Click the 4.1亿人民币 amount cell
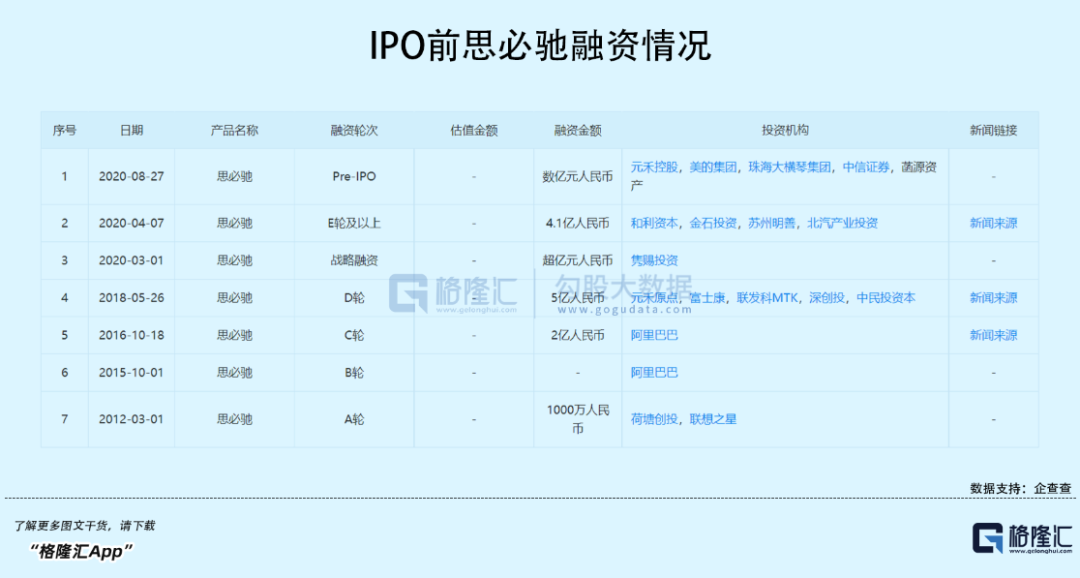 click(x=578, y=223)
